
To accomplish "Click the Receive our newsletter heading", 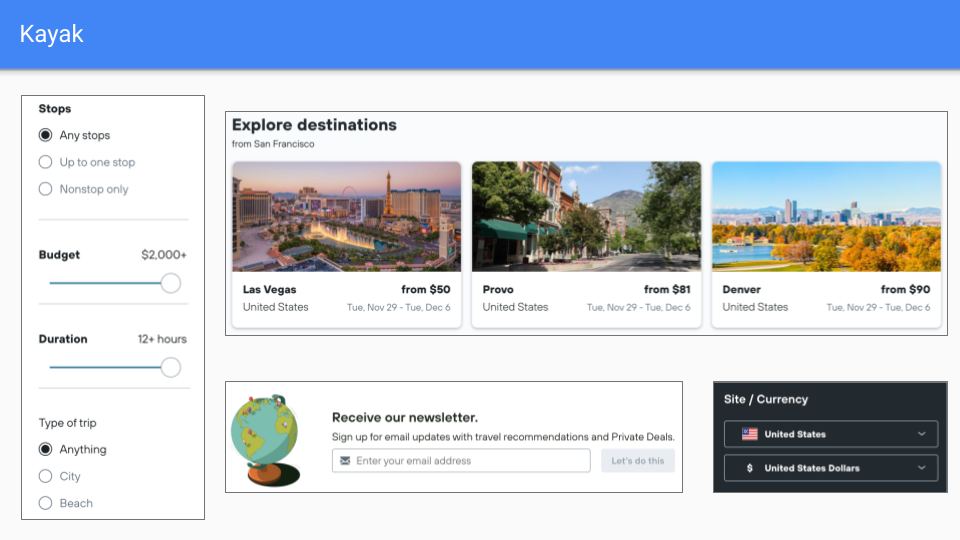I will (x=405, y=418).
